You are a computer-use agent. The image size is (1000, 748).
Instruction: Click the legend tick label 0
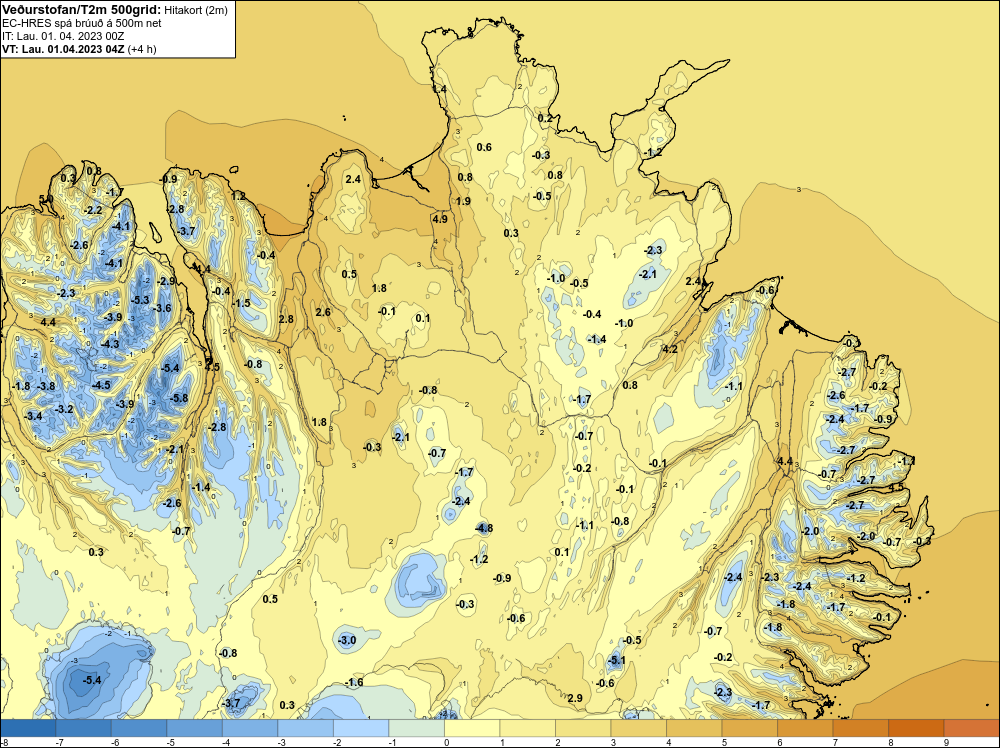click(446, 742)
